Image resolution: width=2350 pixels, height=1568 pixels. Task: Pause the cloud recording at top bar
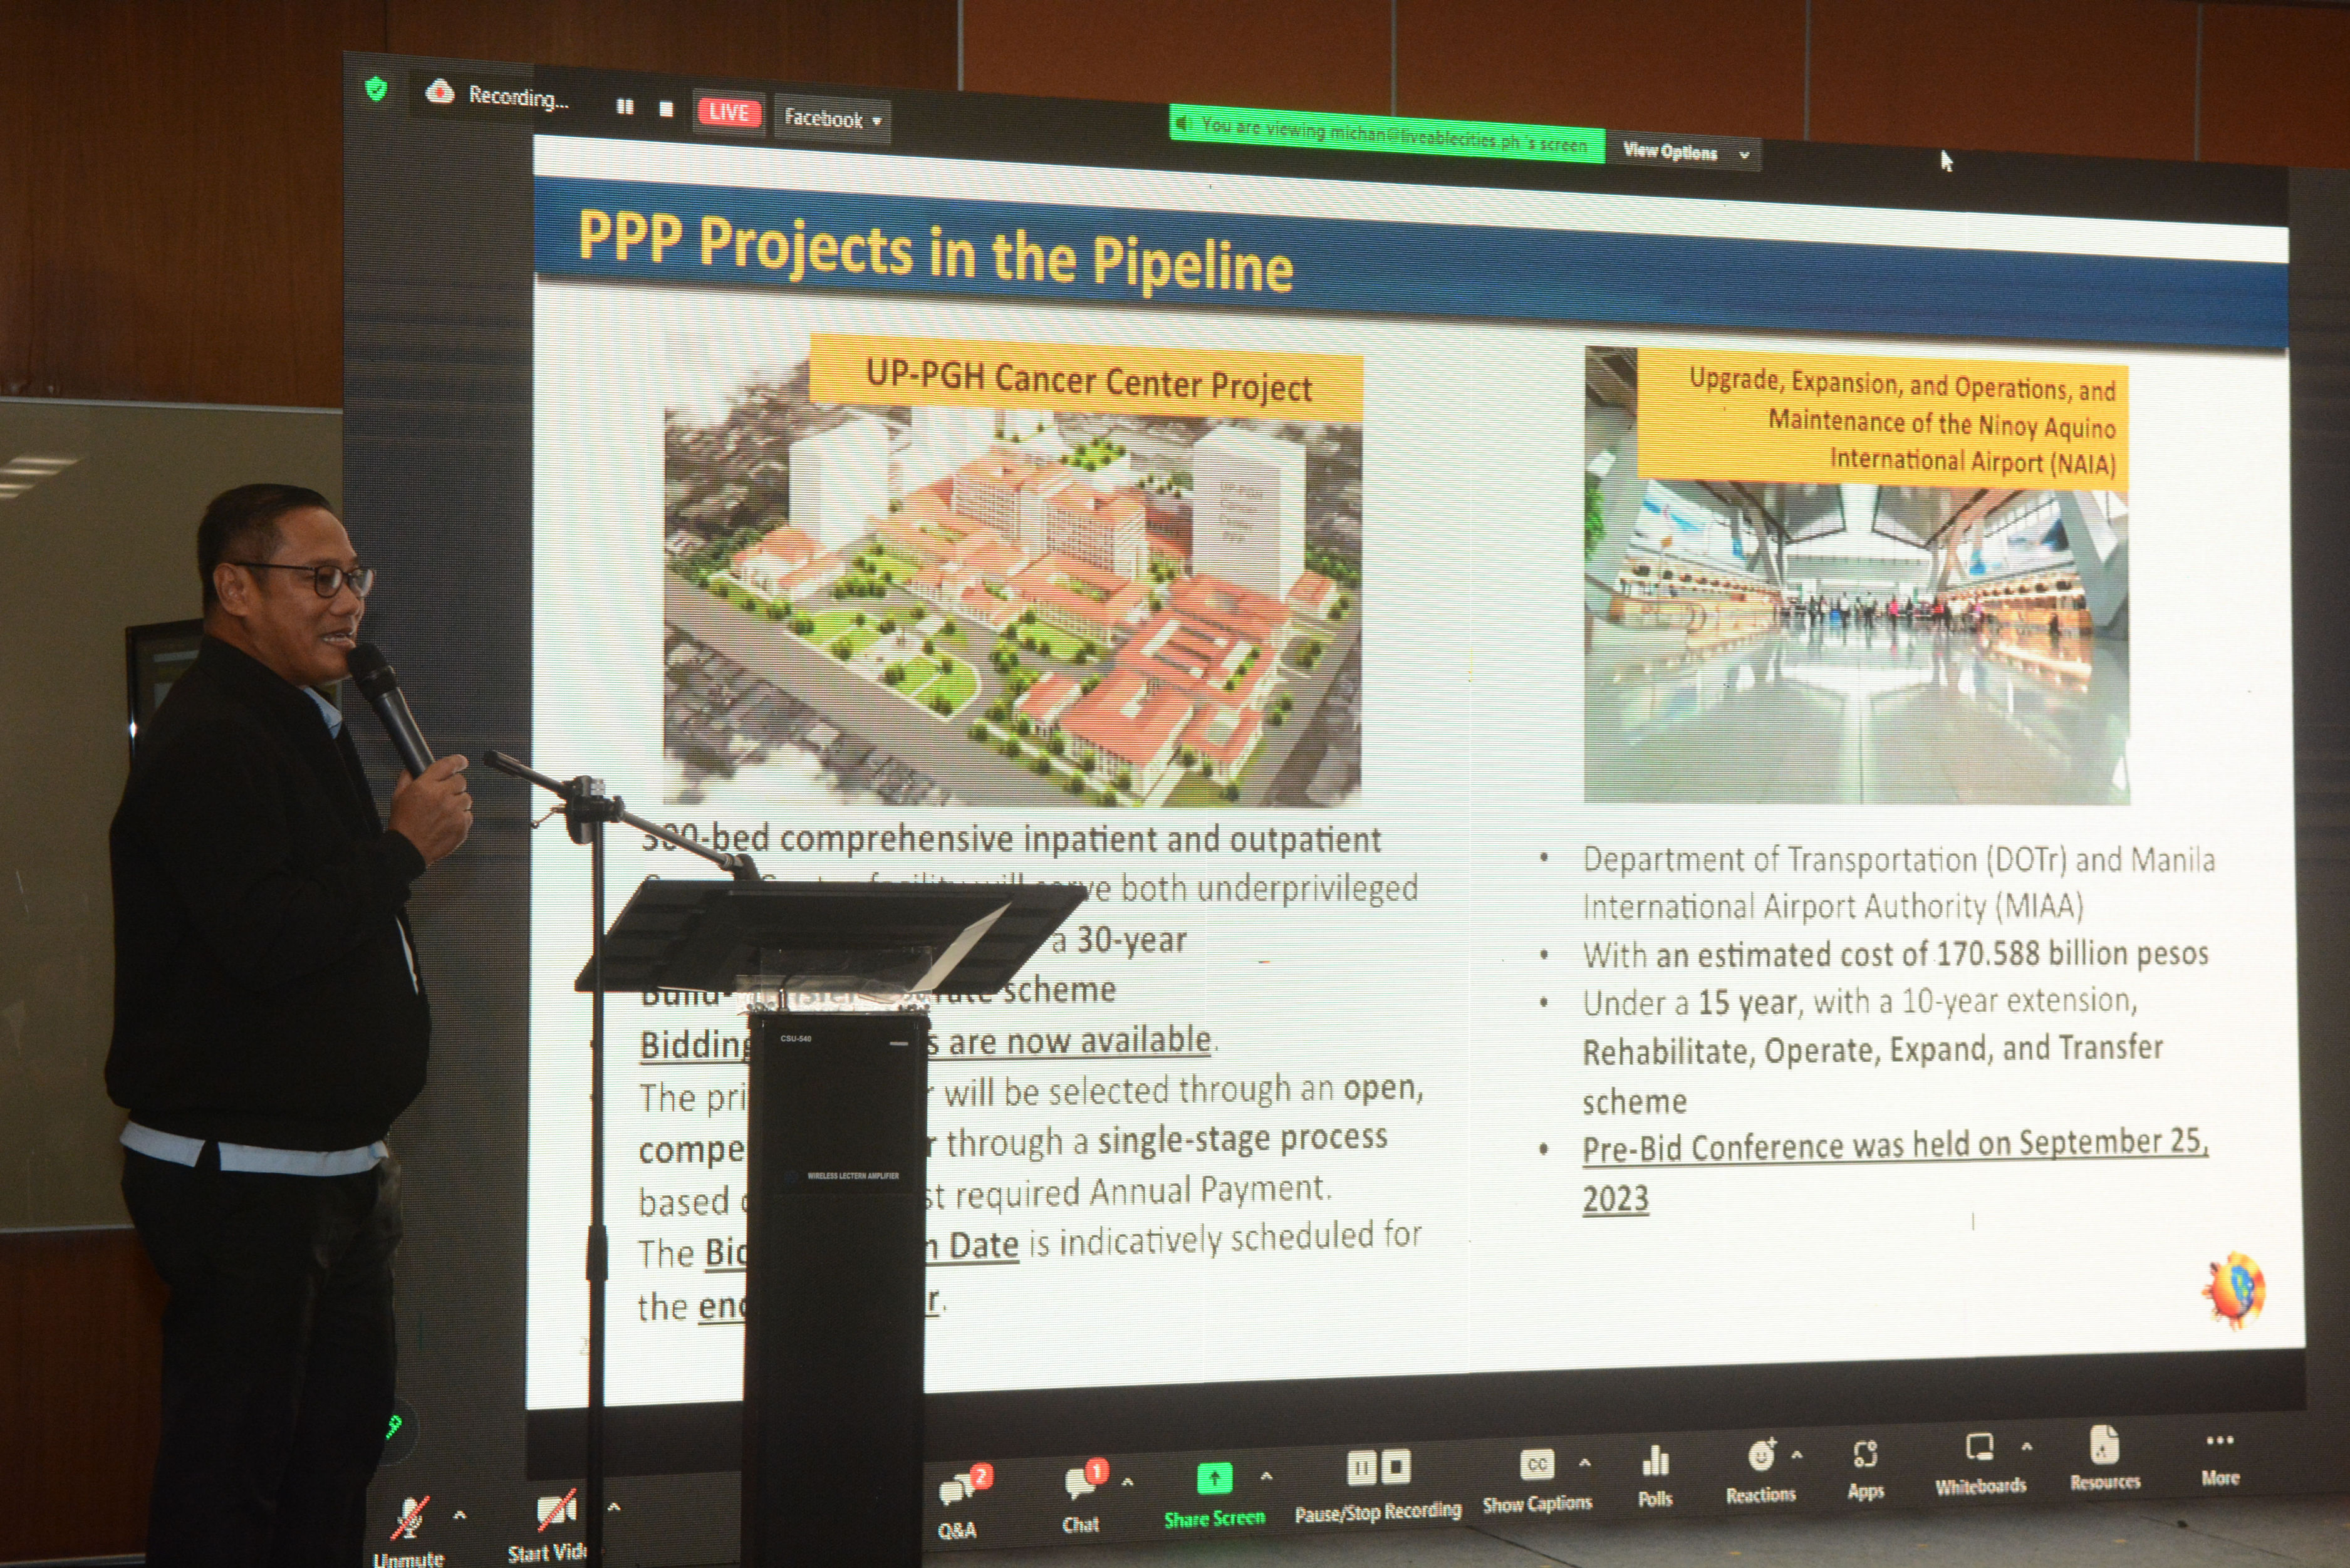point(625,106)
